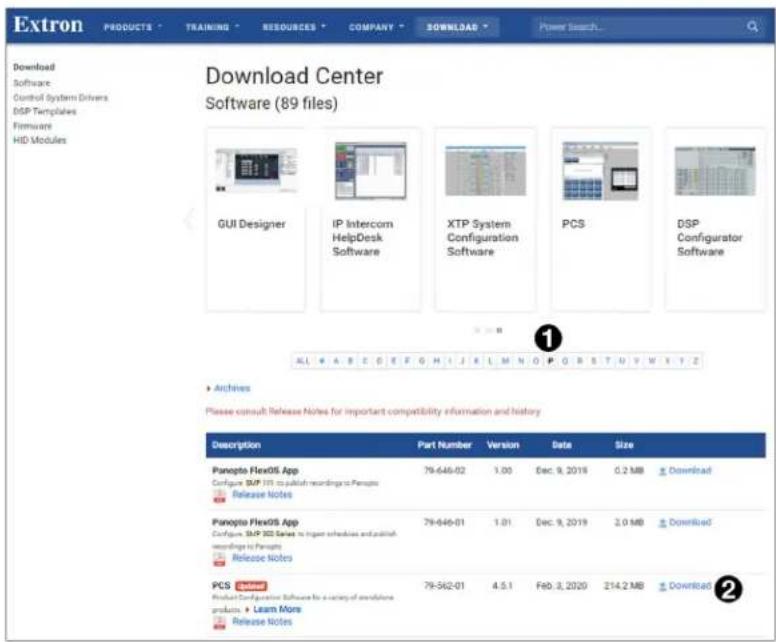
Task: Filter software by letter G
Action: point(422,361)
